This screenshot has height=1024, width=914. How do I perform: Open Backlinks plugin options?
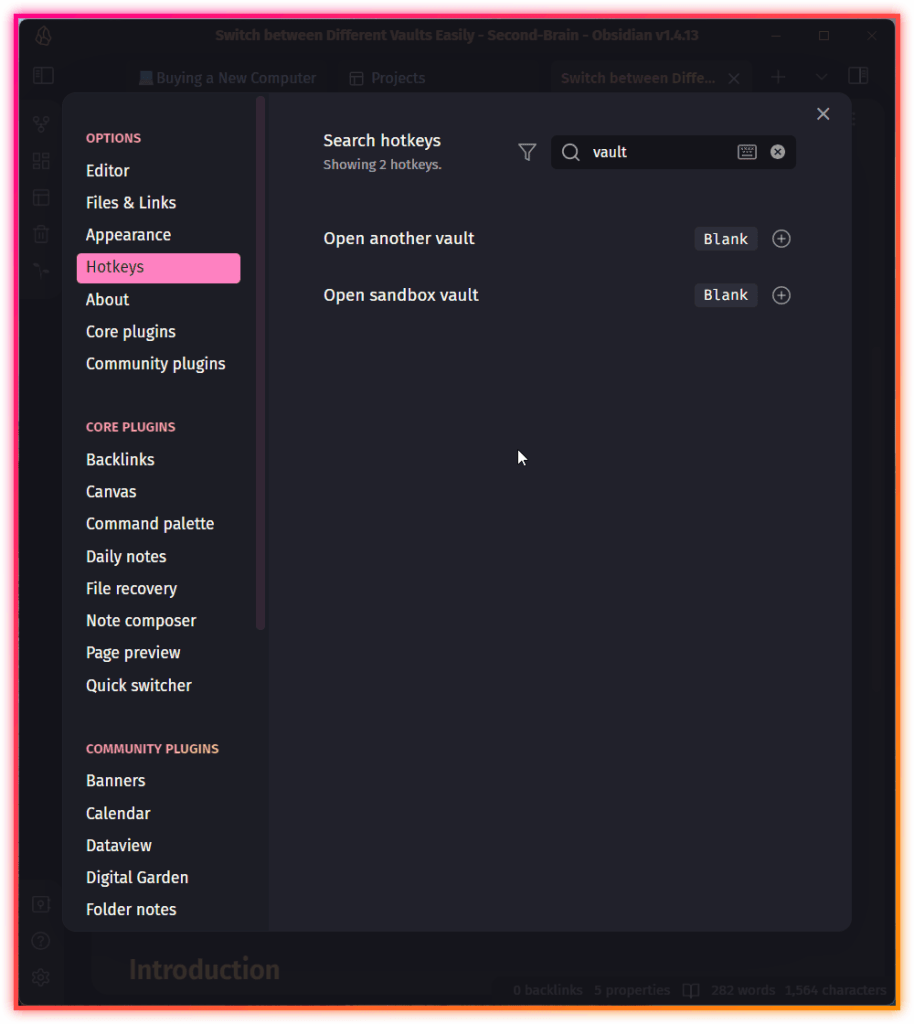click(120, 460)
